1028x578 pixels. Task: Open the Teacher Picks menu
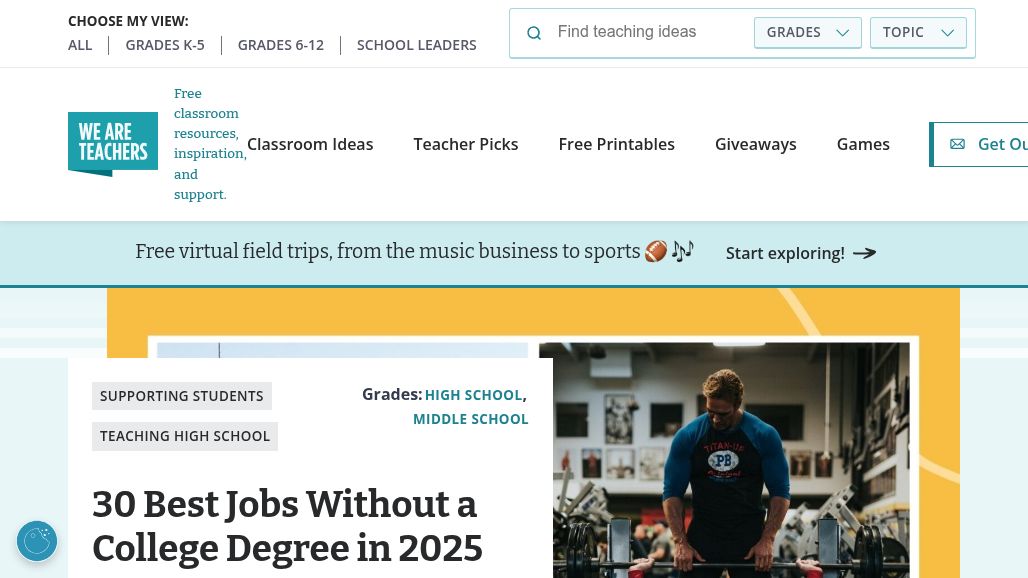[x=466, y=144]
